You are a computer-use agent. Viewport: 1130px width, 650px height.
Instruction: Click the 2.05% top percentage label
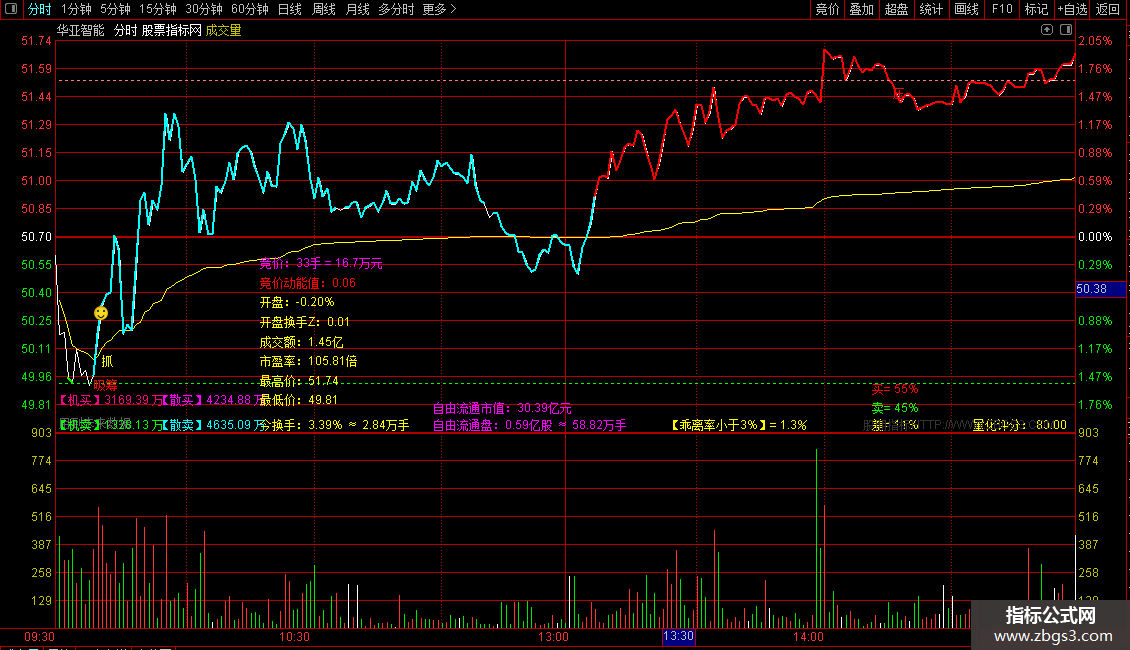click(x=1095, y=41)
